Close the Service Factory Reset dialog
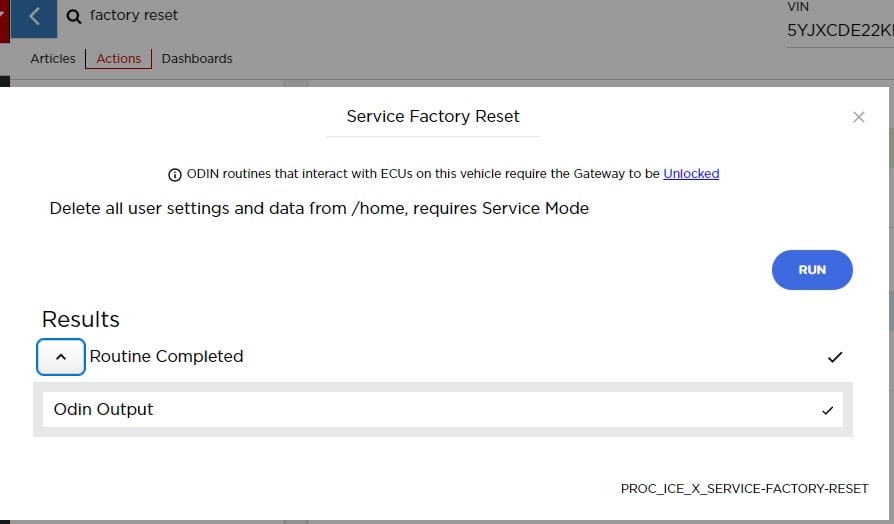Image resolution: width=894 pixels, height=524 pixels. point(858,117)
